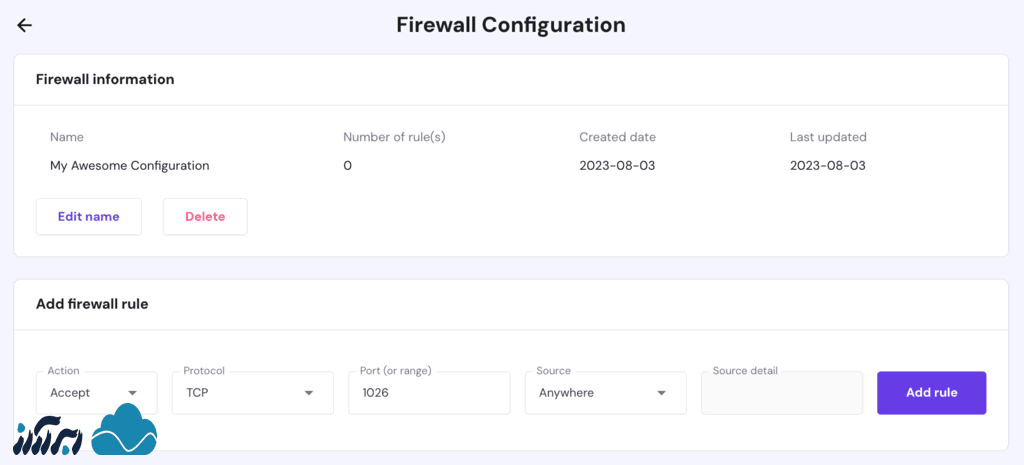This screenshot has height=465, width=1024.
Task: Click the Last updated date value
Action: [x=827, y=165]
